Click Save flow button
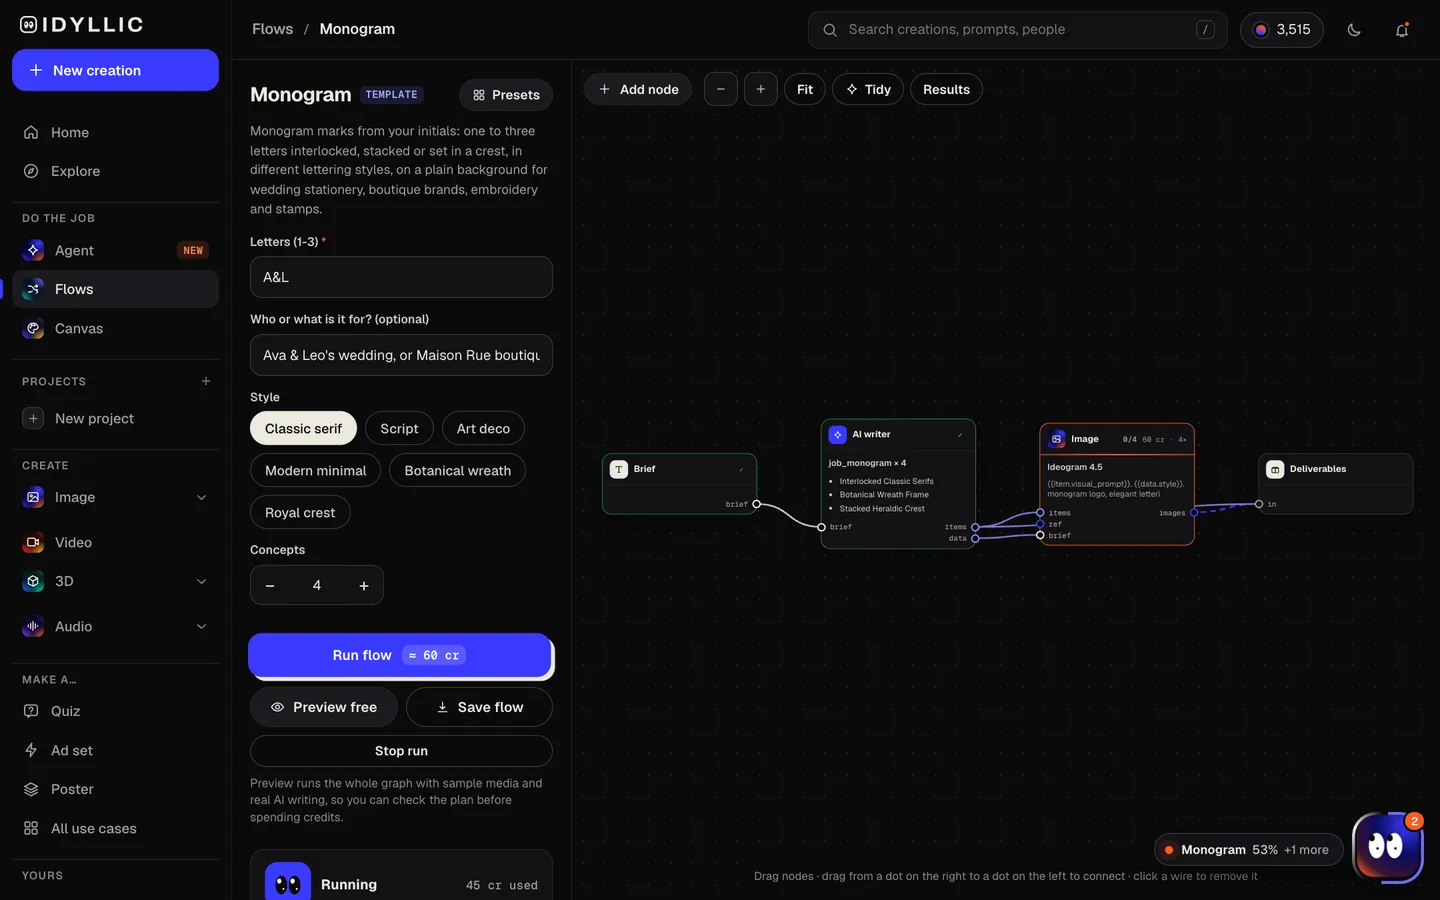Screen dimensions: 1440x900 (x=479, y=707)
